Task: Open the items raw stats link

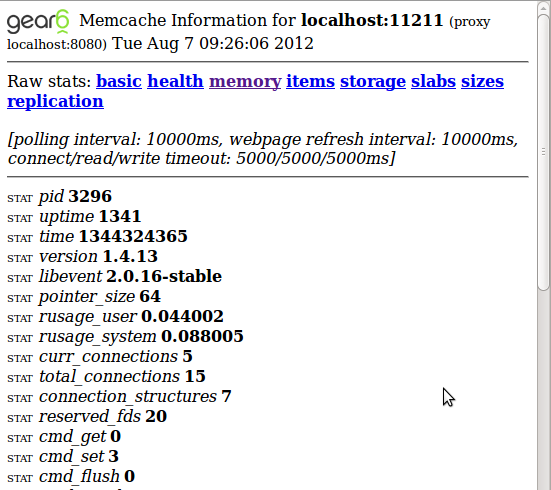Action: 310,81
